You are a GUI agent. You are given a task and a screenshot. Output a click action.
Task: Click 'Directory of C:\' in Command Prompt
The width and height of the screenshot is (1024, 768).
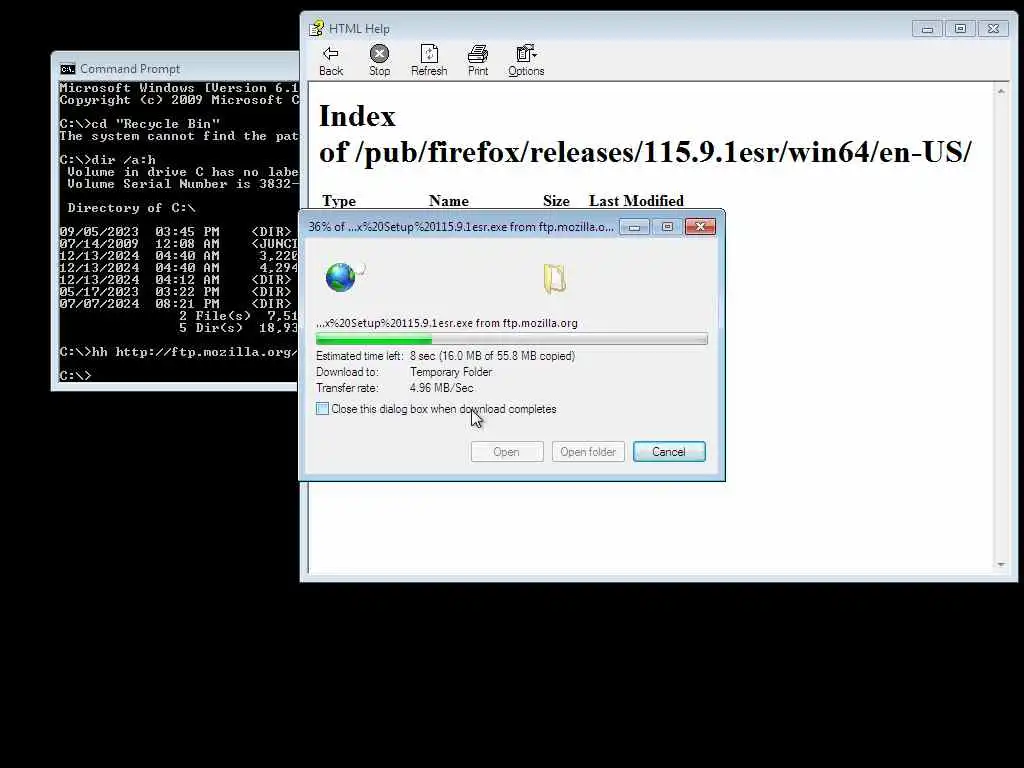click(x=131, y=208)
